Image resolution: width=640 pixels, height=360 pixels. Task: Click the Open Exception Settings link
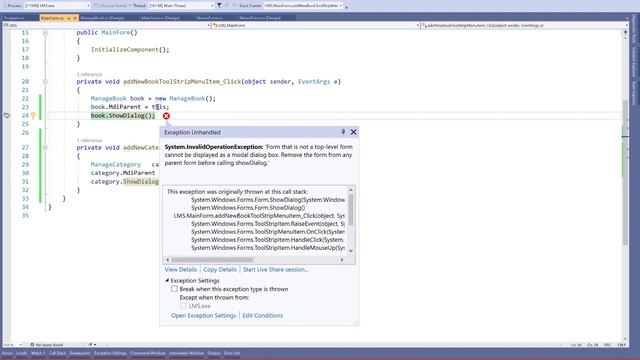[x=203, y=316]
